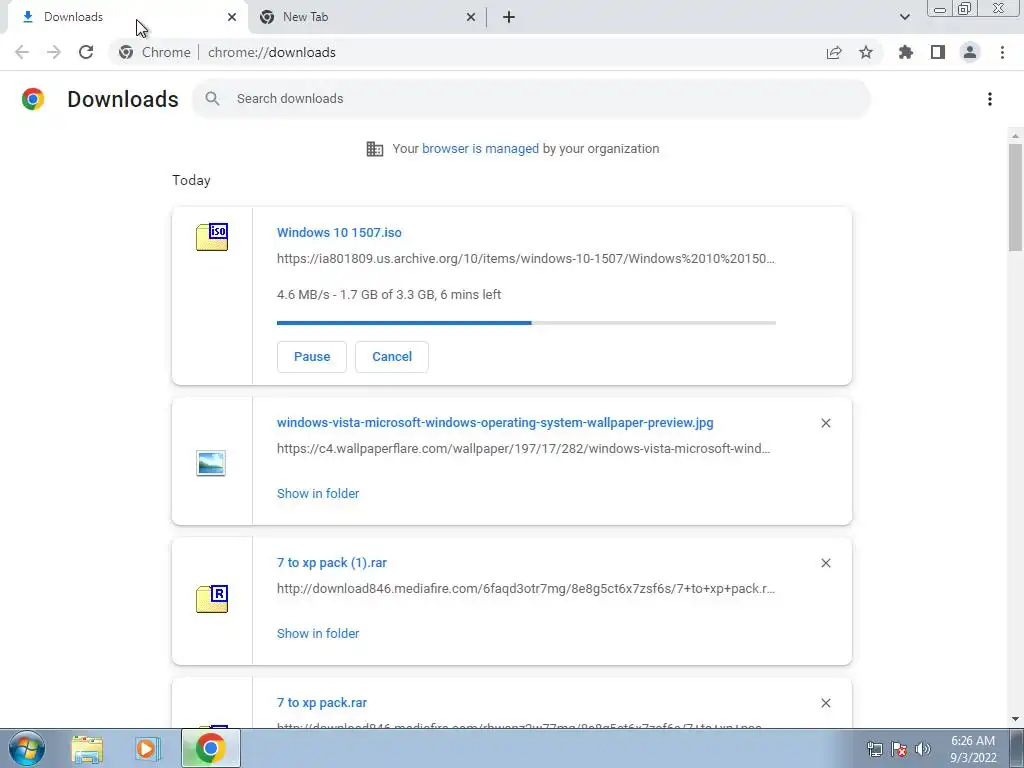The height and width of the screenshot is (768, 1024).
Task: Close the New Tab tab
Action: click(x=471, y=17)
